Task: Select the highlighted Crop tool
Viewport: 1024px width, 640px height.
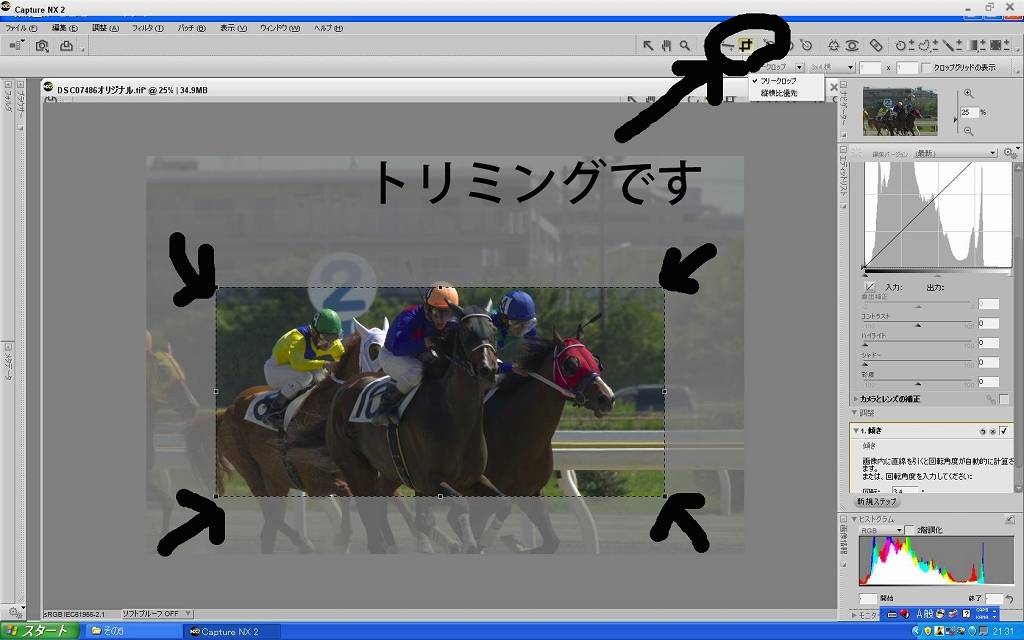Action: [x=746, y=45]
